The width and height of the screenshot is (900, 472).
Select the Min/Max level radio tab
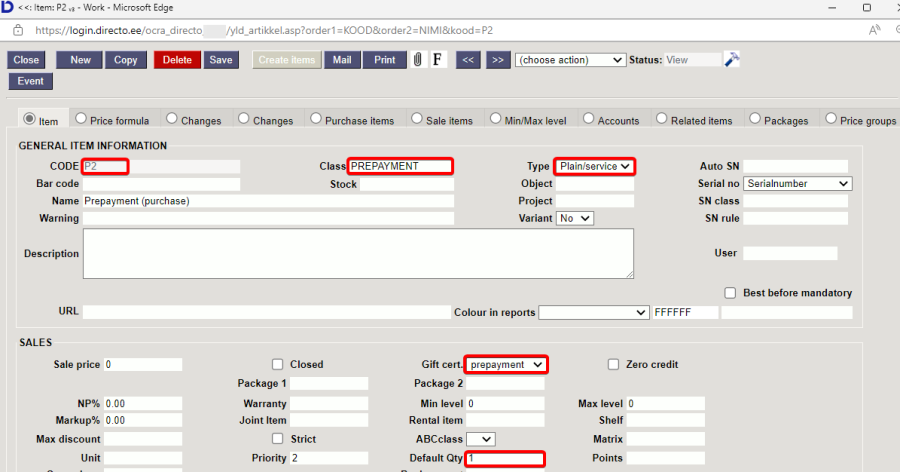495,118
